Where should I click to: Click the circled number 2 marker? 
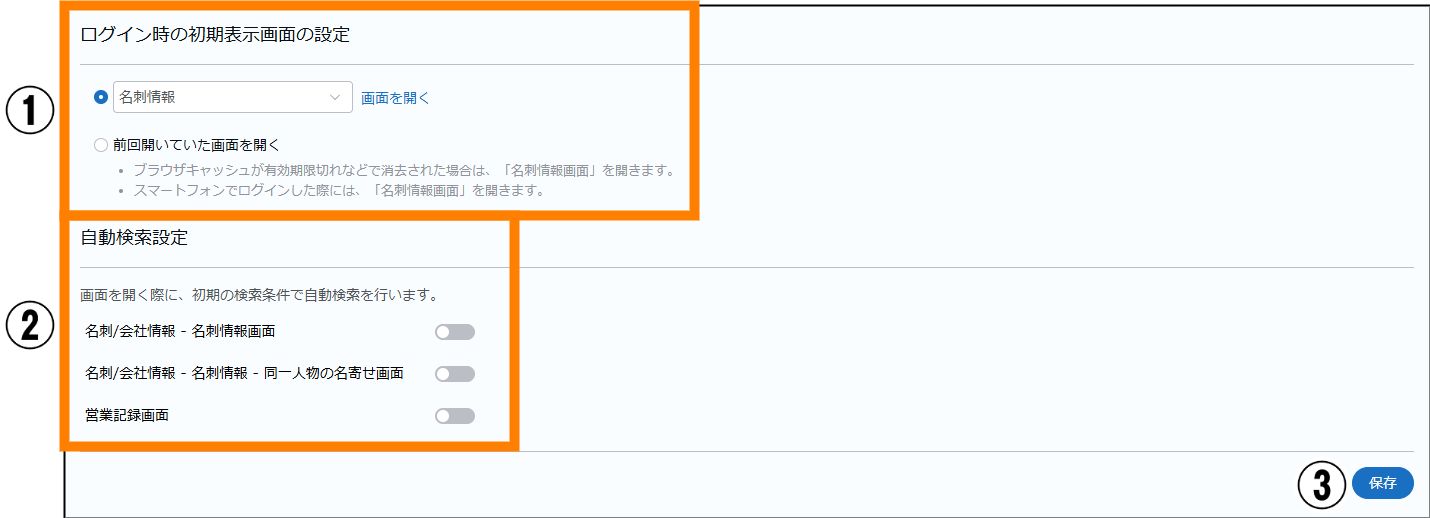tap(30, 327)
